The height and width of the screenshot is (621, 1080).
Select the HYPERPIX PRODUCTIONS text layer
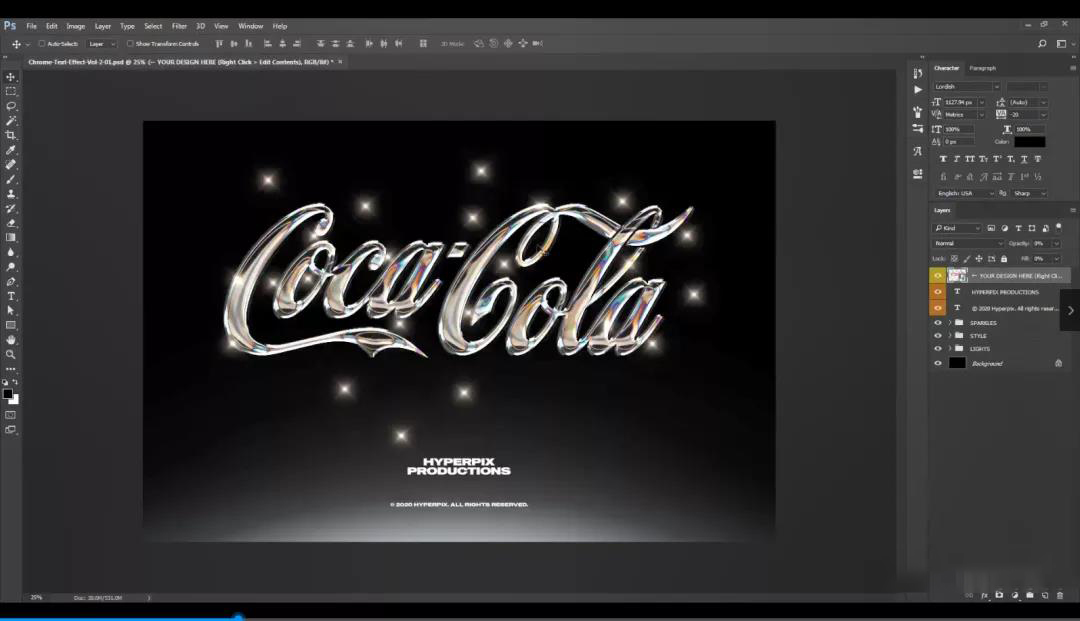pos(1004,292)
